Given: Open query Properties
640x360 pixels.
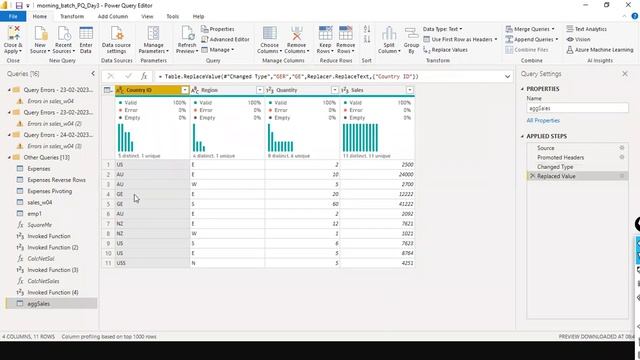Looking at the screenshot, I should pyautogui.click(x=218, y=29).
